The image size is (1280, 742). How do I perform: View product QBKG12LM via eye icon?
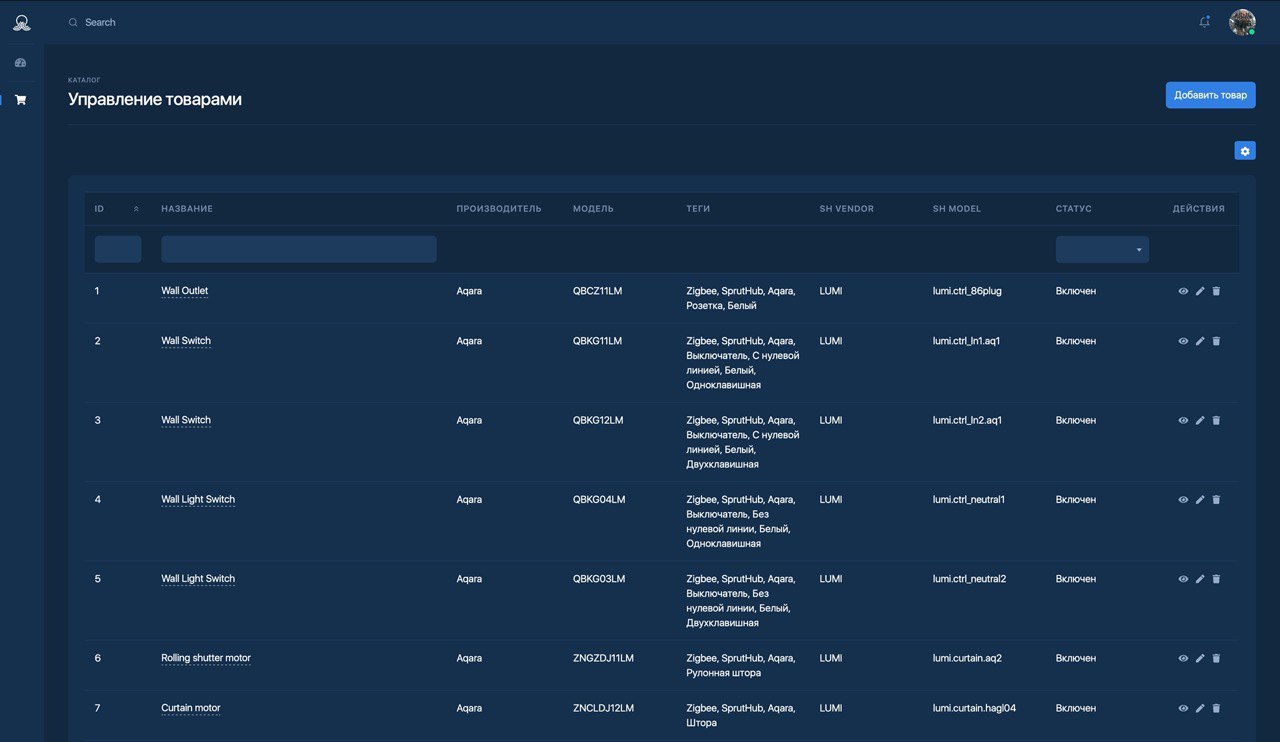pyautogui.click(x=1183, y=420)
